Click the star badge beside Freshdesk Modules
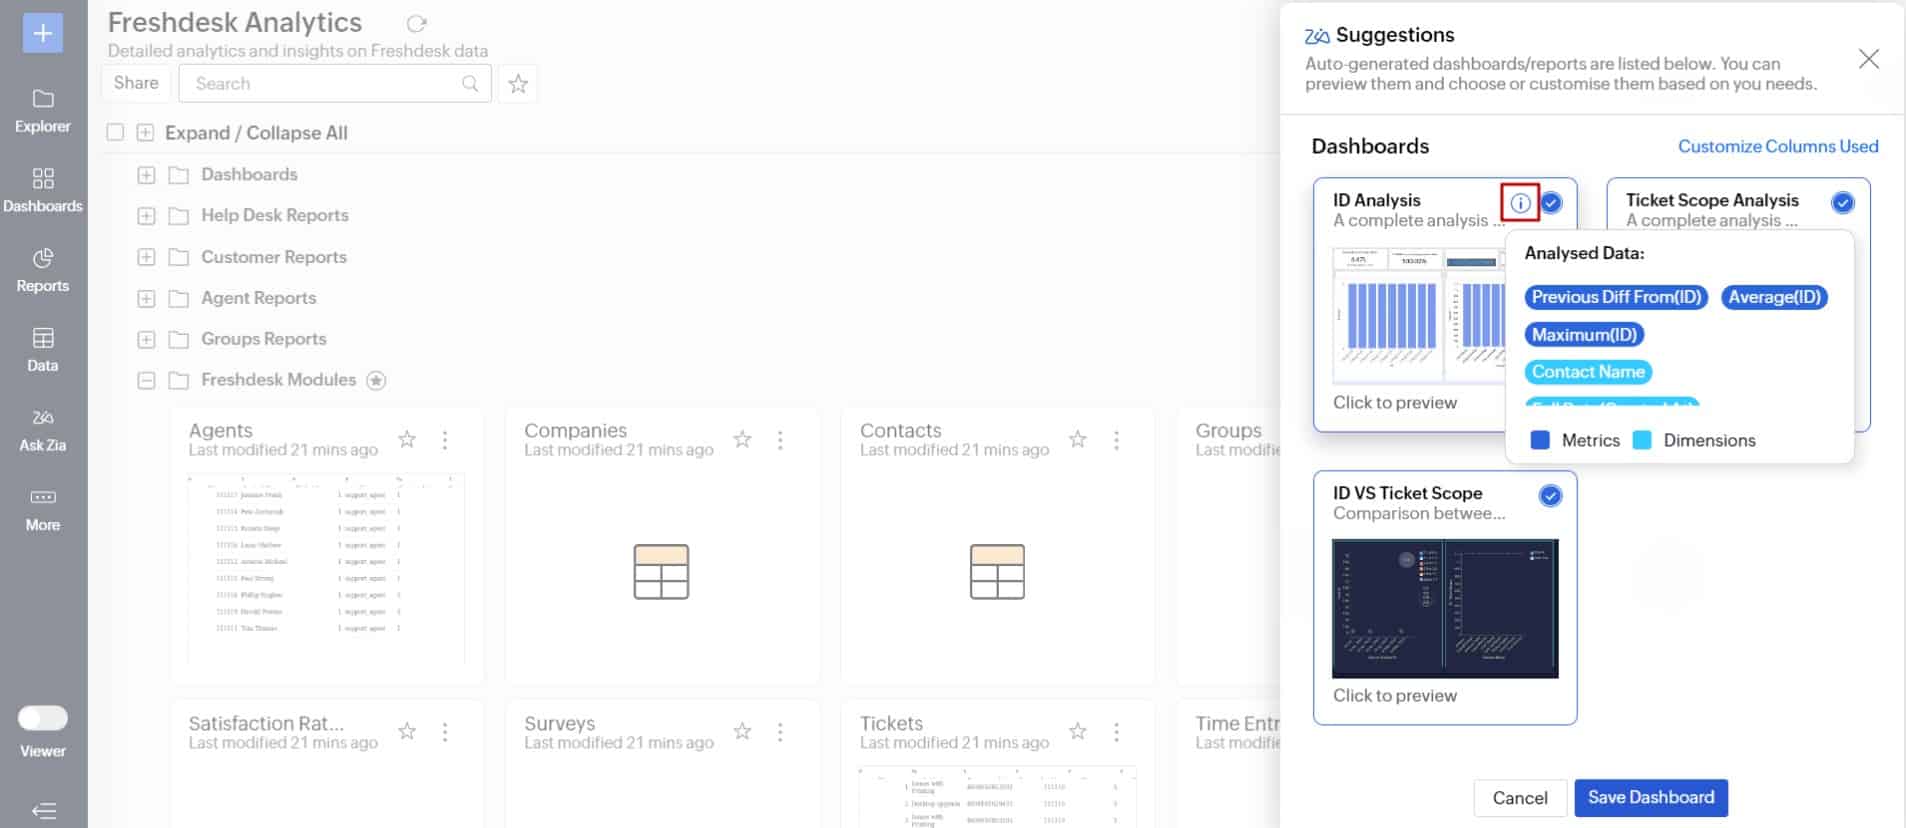Screen dimensions: 1906x828 tap(376, 380)
